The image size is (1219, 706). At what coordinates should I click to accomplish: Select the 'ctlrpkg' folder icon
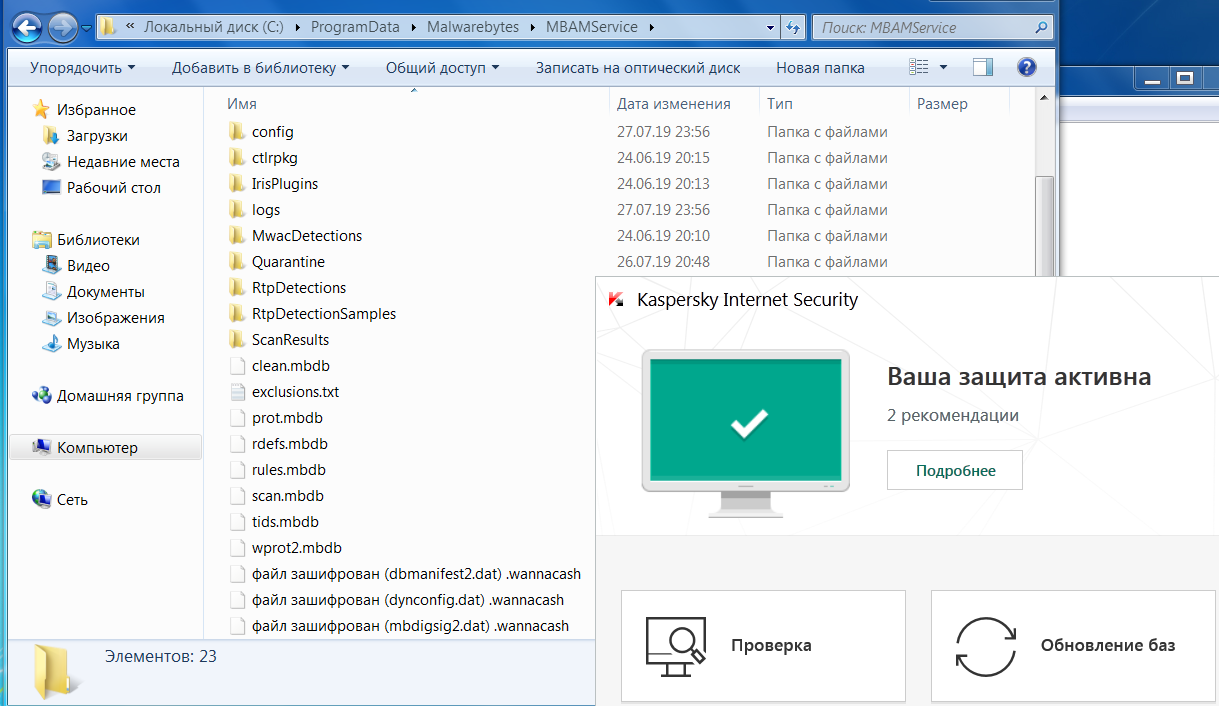tap(236, 158)
